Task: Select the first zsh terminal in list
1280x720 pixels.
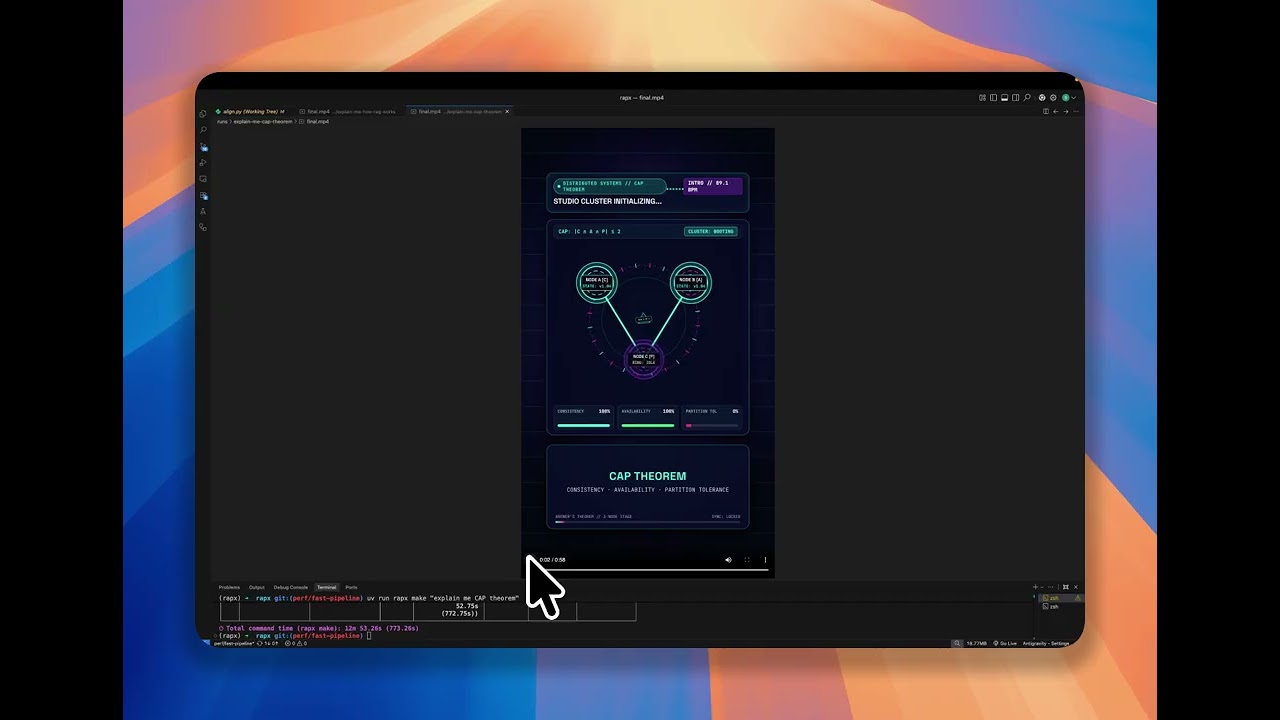Action: click(1061, 597)
